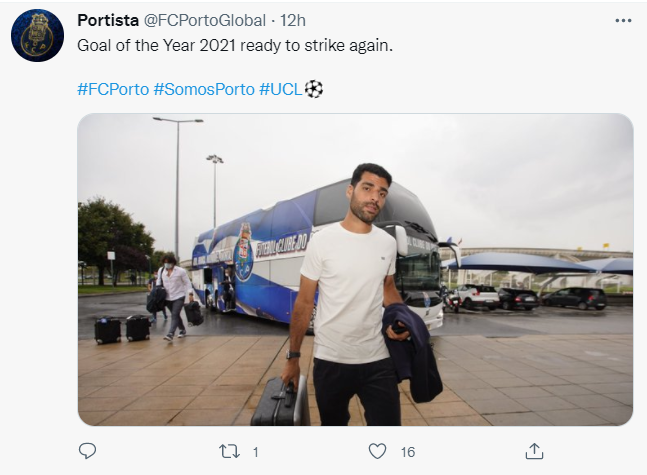
Task: Open the Portista profile avatar
Action: point(38,35)
